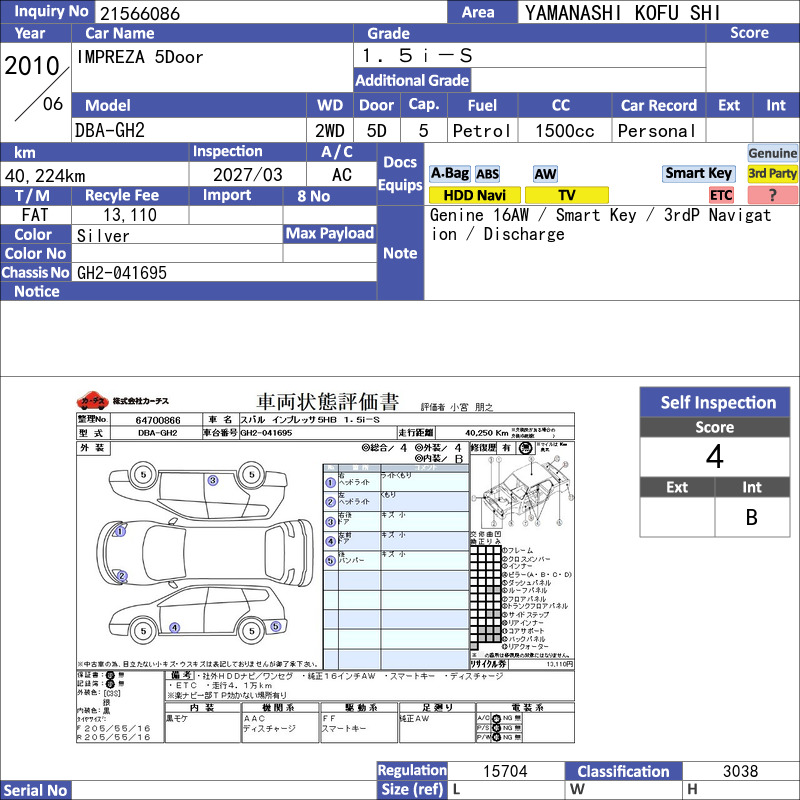
Task: Click grade value 1.5i-S
Action: [x=417, y=56]
